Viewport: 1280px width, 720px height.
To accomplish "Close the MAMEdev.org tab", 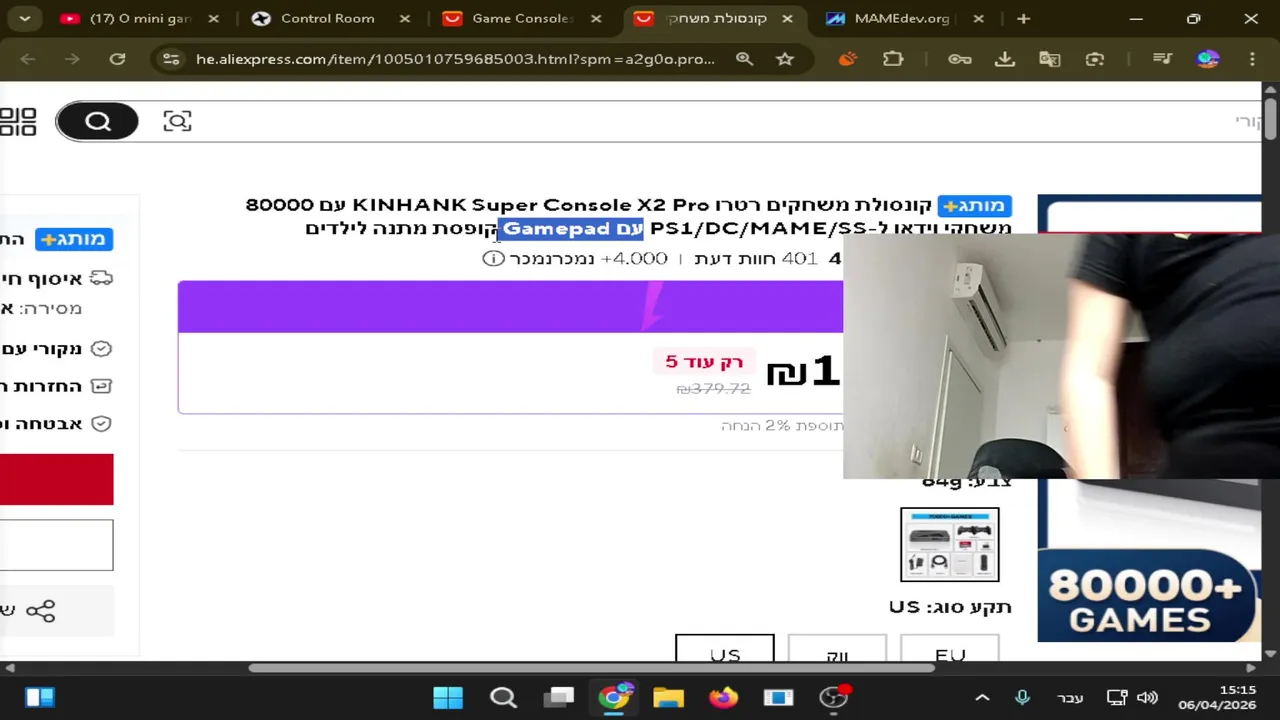I will click(978, 18).
